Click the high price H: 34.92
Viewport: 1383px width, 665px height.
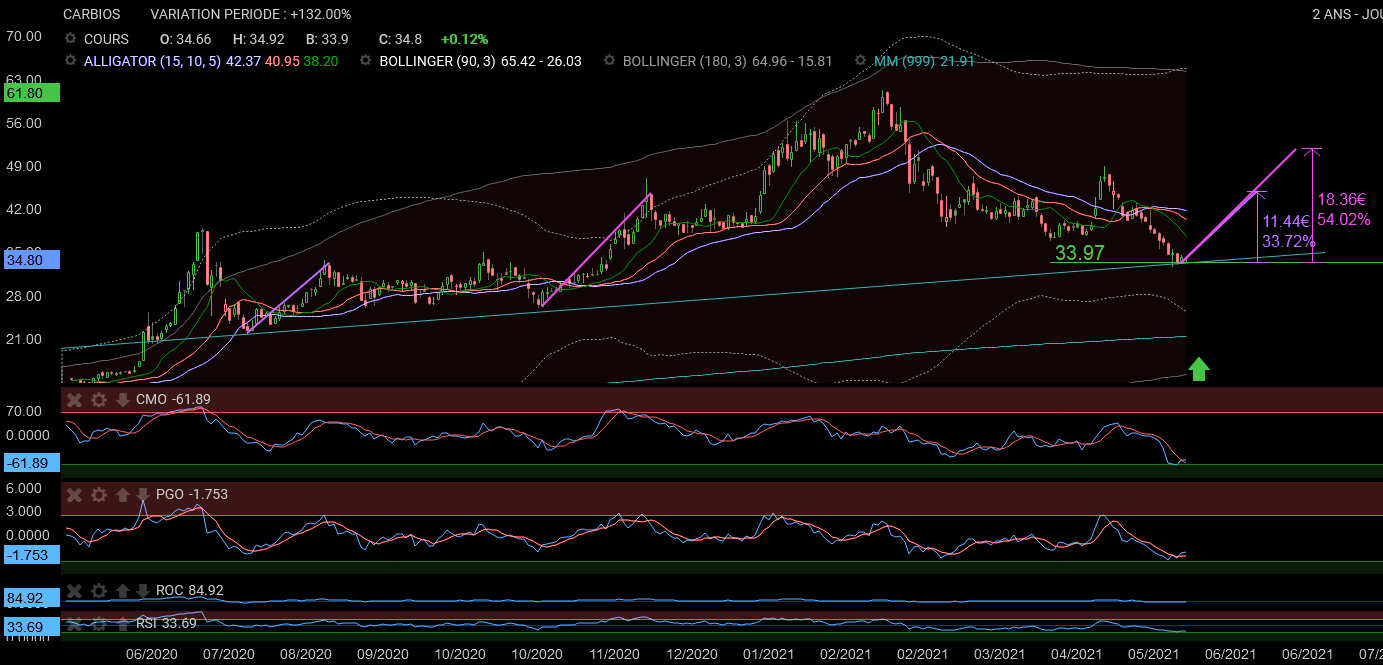[x=258, y=39]
